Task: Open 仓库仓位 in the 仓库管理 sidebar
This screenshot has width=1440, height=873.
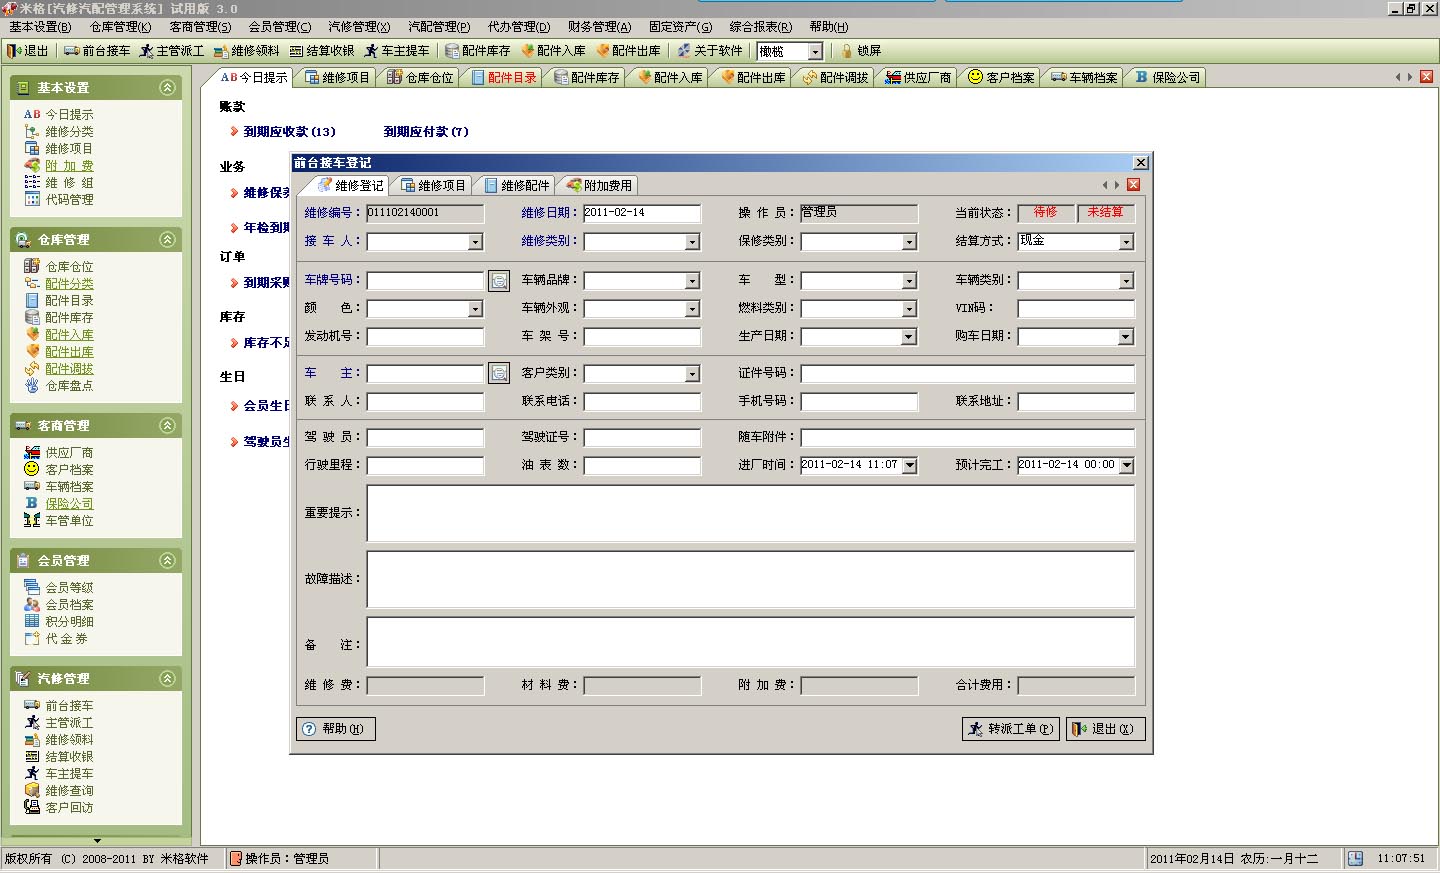Action: pos(59,267)
